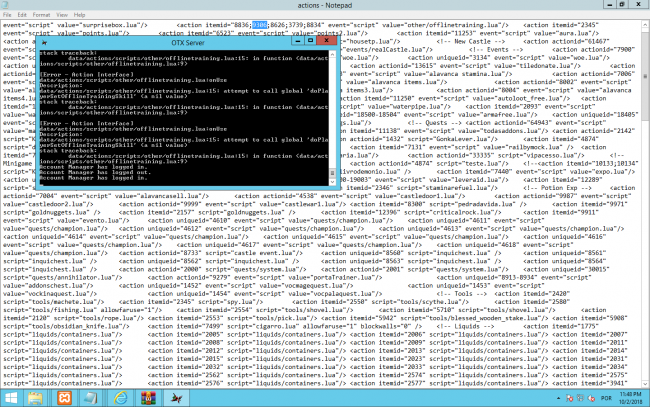Open the View menu in Notepad
Image resolution: width=650 pixels, height=407 pixels.
pyautogui.click(x=62, y=15)
